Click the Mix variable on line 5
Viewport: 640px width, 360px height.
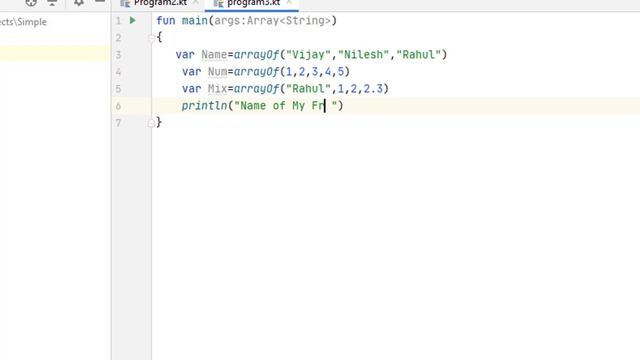click(217, 89)
